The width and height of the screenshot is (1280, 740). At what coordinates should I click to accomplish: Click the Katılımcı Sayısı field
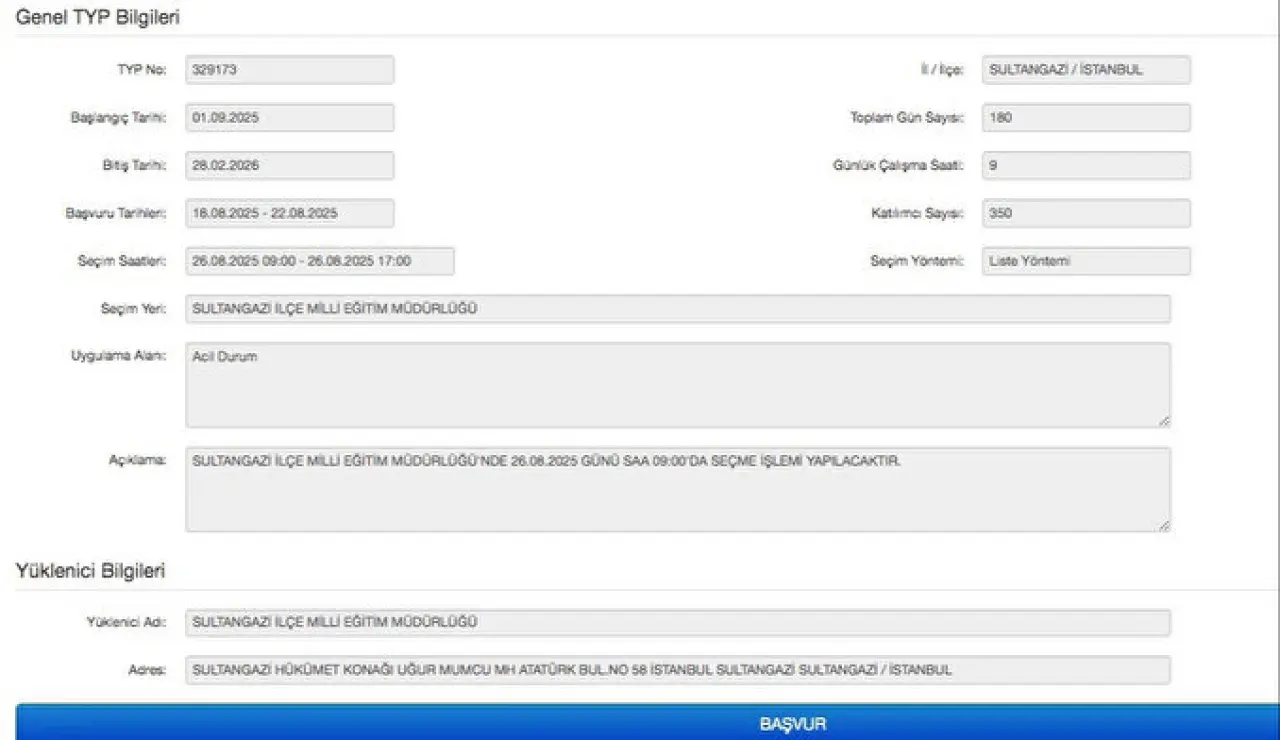click(1086, 213)
